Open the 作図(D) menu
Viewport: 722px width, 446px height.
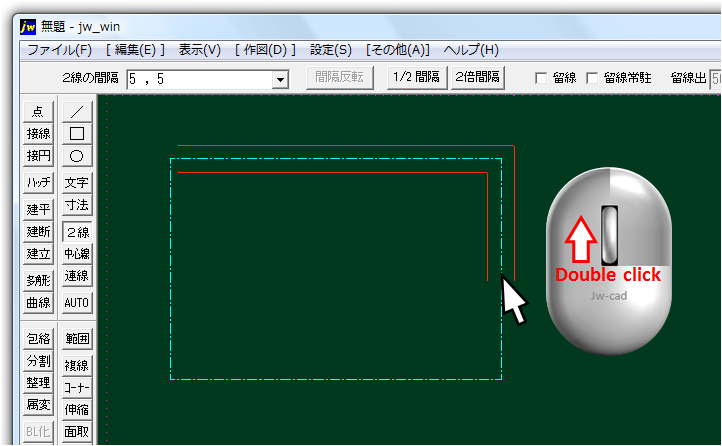(x=266, y=49)
